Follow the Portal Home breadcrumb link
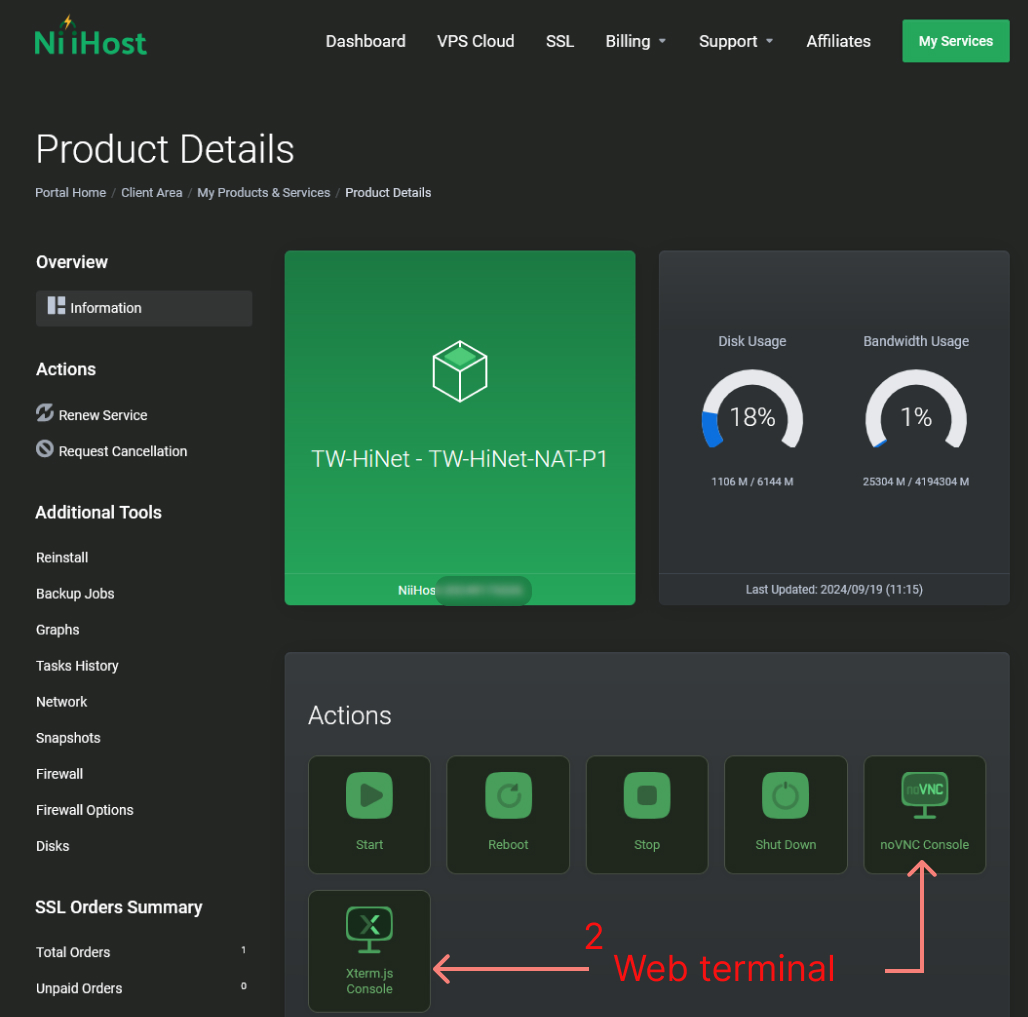This screenshot has height=1017, width=1028. click(x=70, y=193)
